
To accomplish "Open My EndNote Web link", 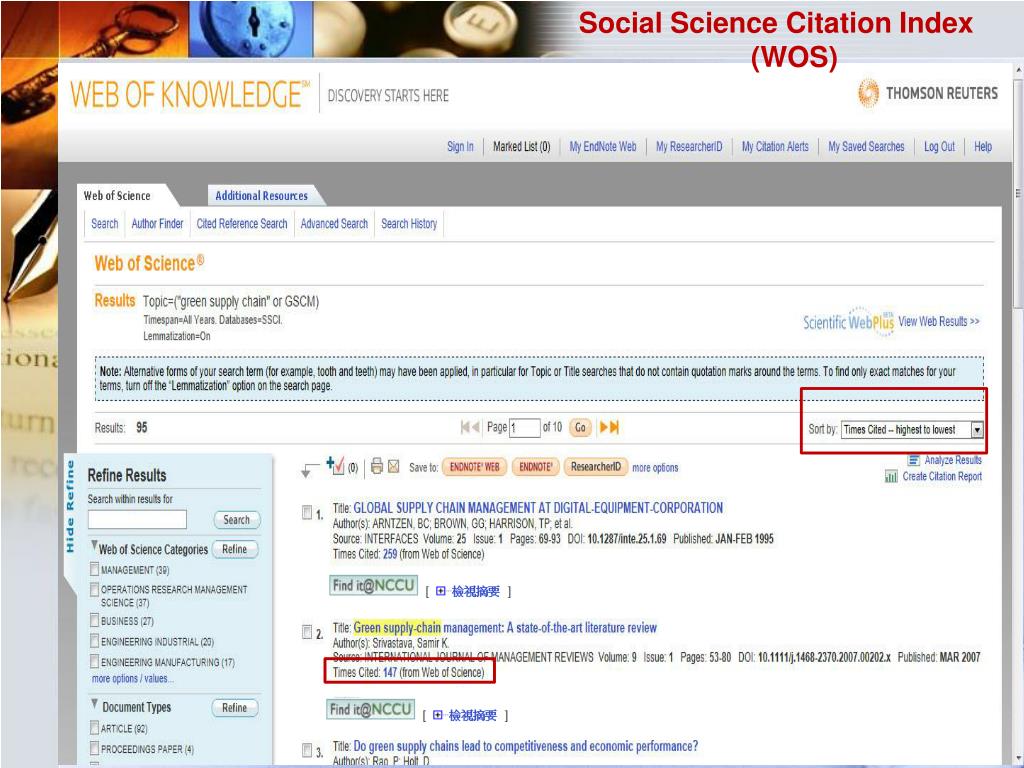I will (603, 146).
